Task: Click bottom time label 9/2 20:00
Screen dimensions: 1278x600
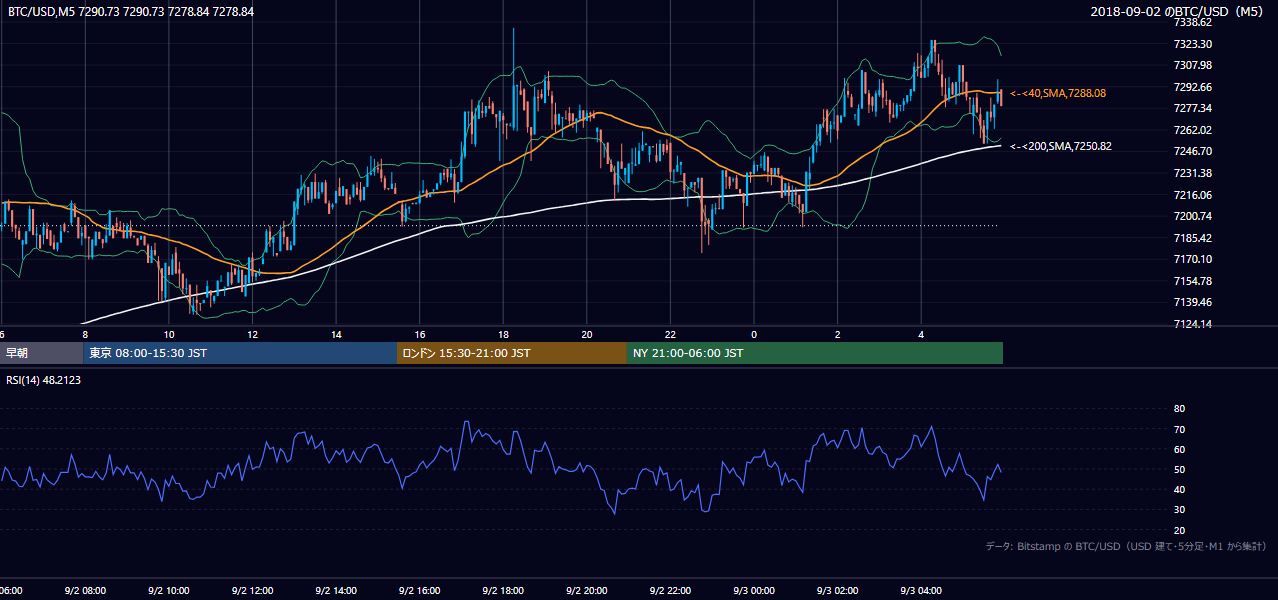Action: 587,590
